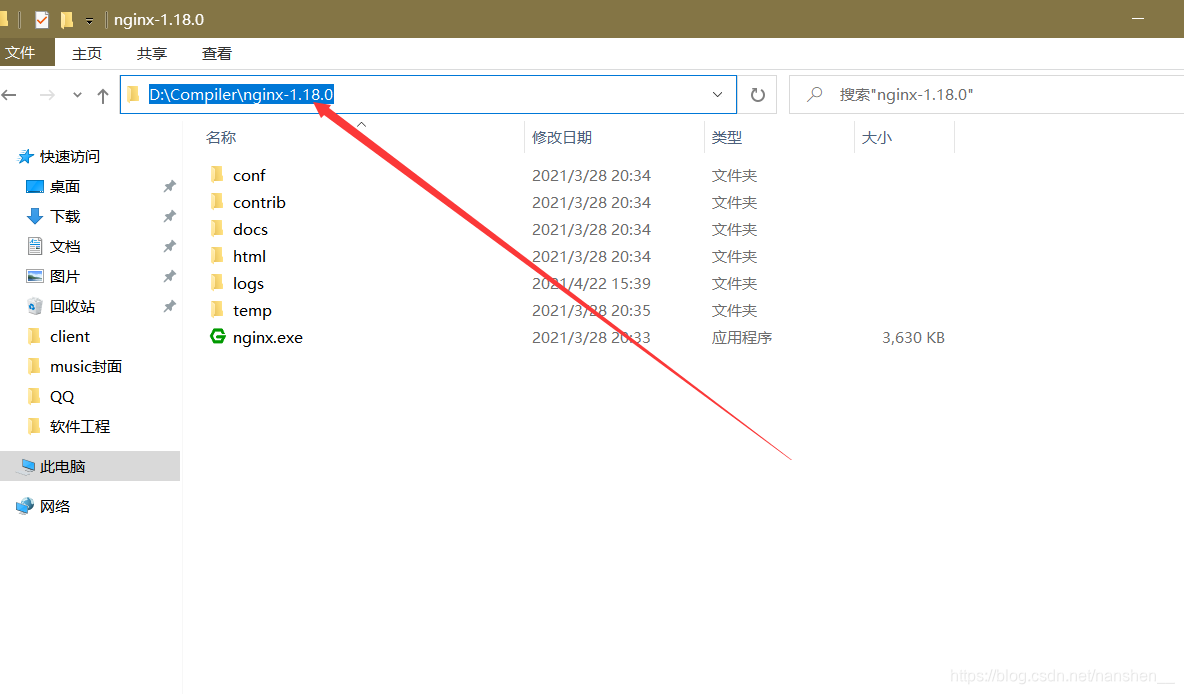Click the New folder icon in title bar
This screenshot has width=1184, height=694.
(67, 20)
